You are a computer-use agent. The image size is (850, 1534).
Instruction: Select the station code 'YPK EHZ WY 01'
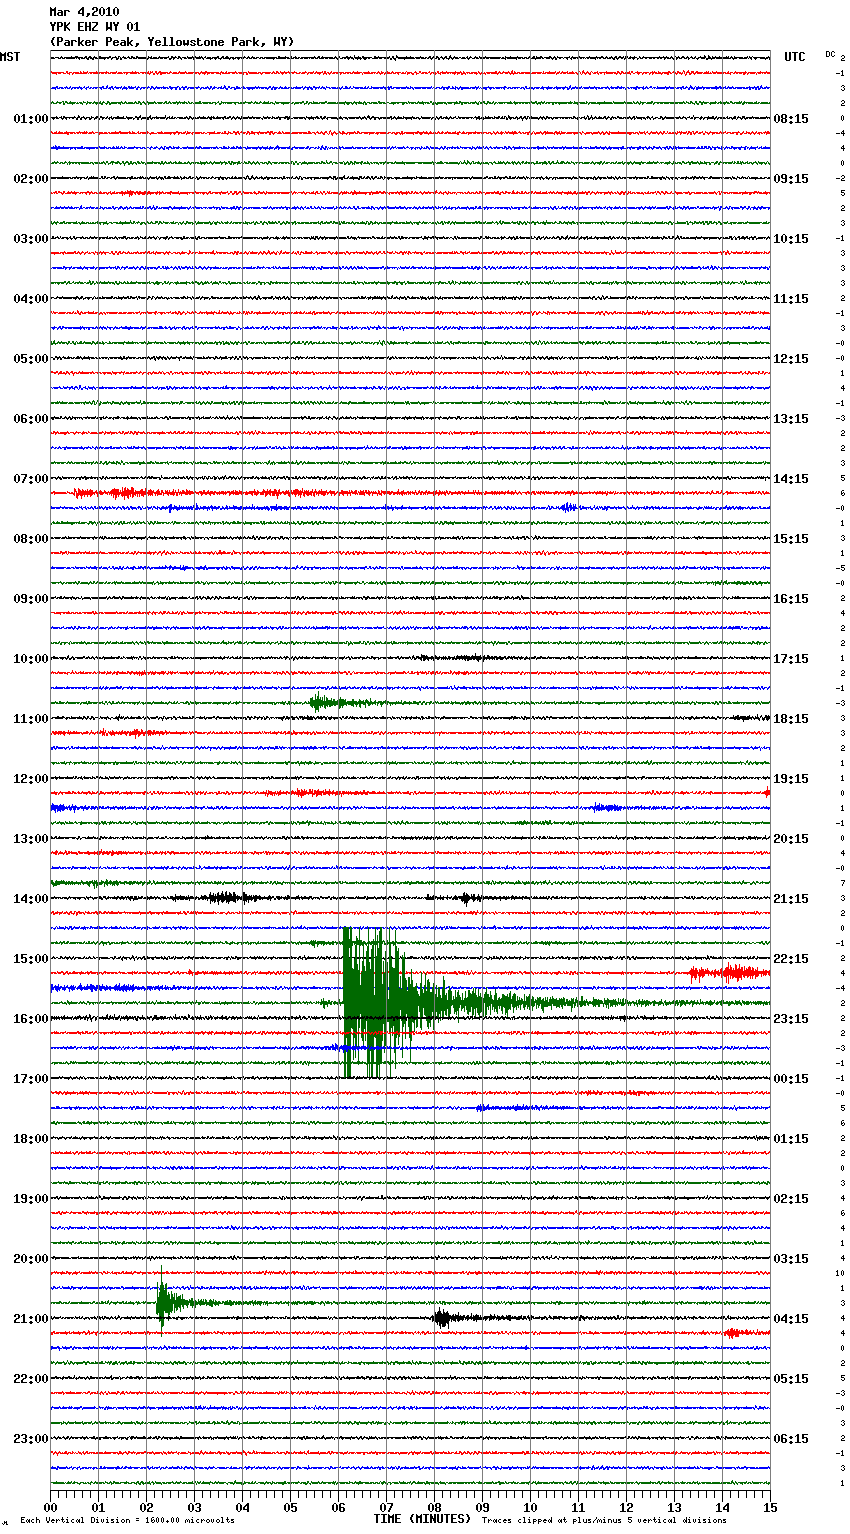pyautogui.click(x=95, y=27)
